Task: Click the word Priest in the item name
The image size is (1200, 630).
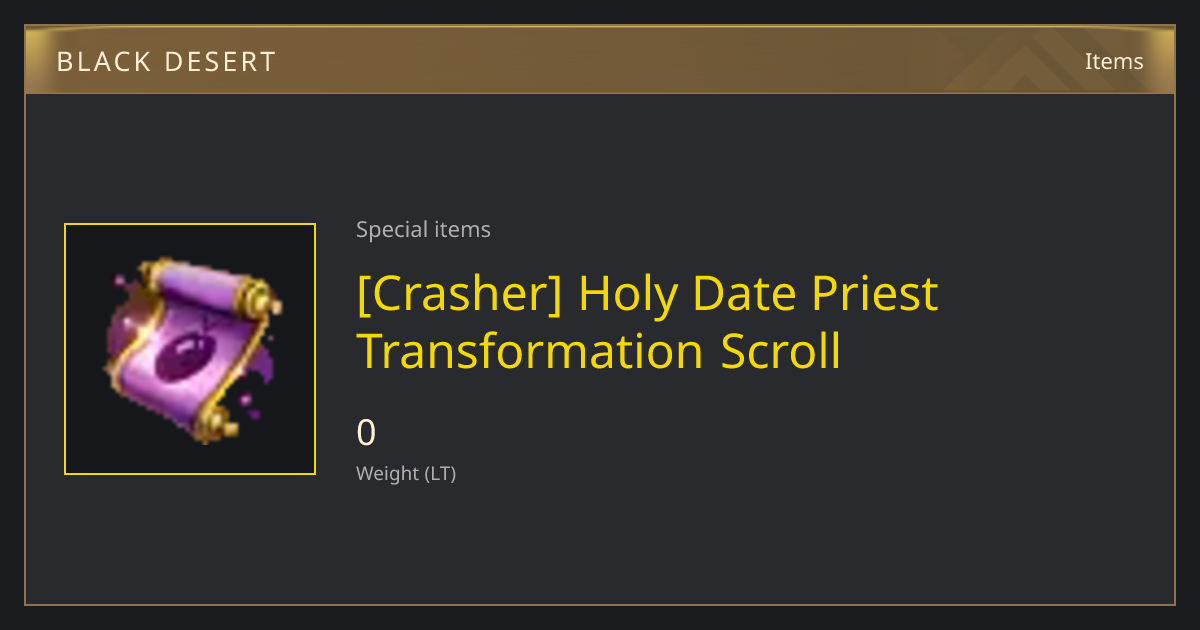Action: click(874, 294)
